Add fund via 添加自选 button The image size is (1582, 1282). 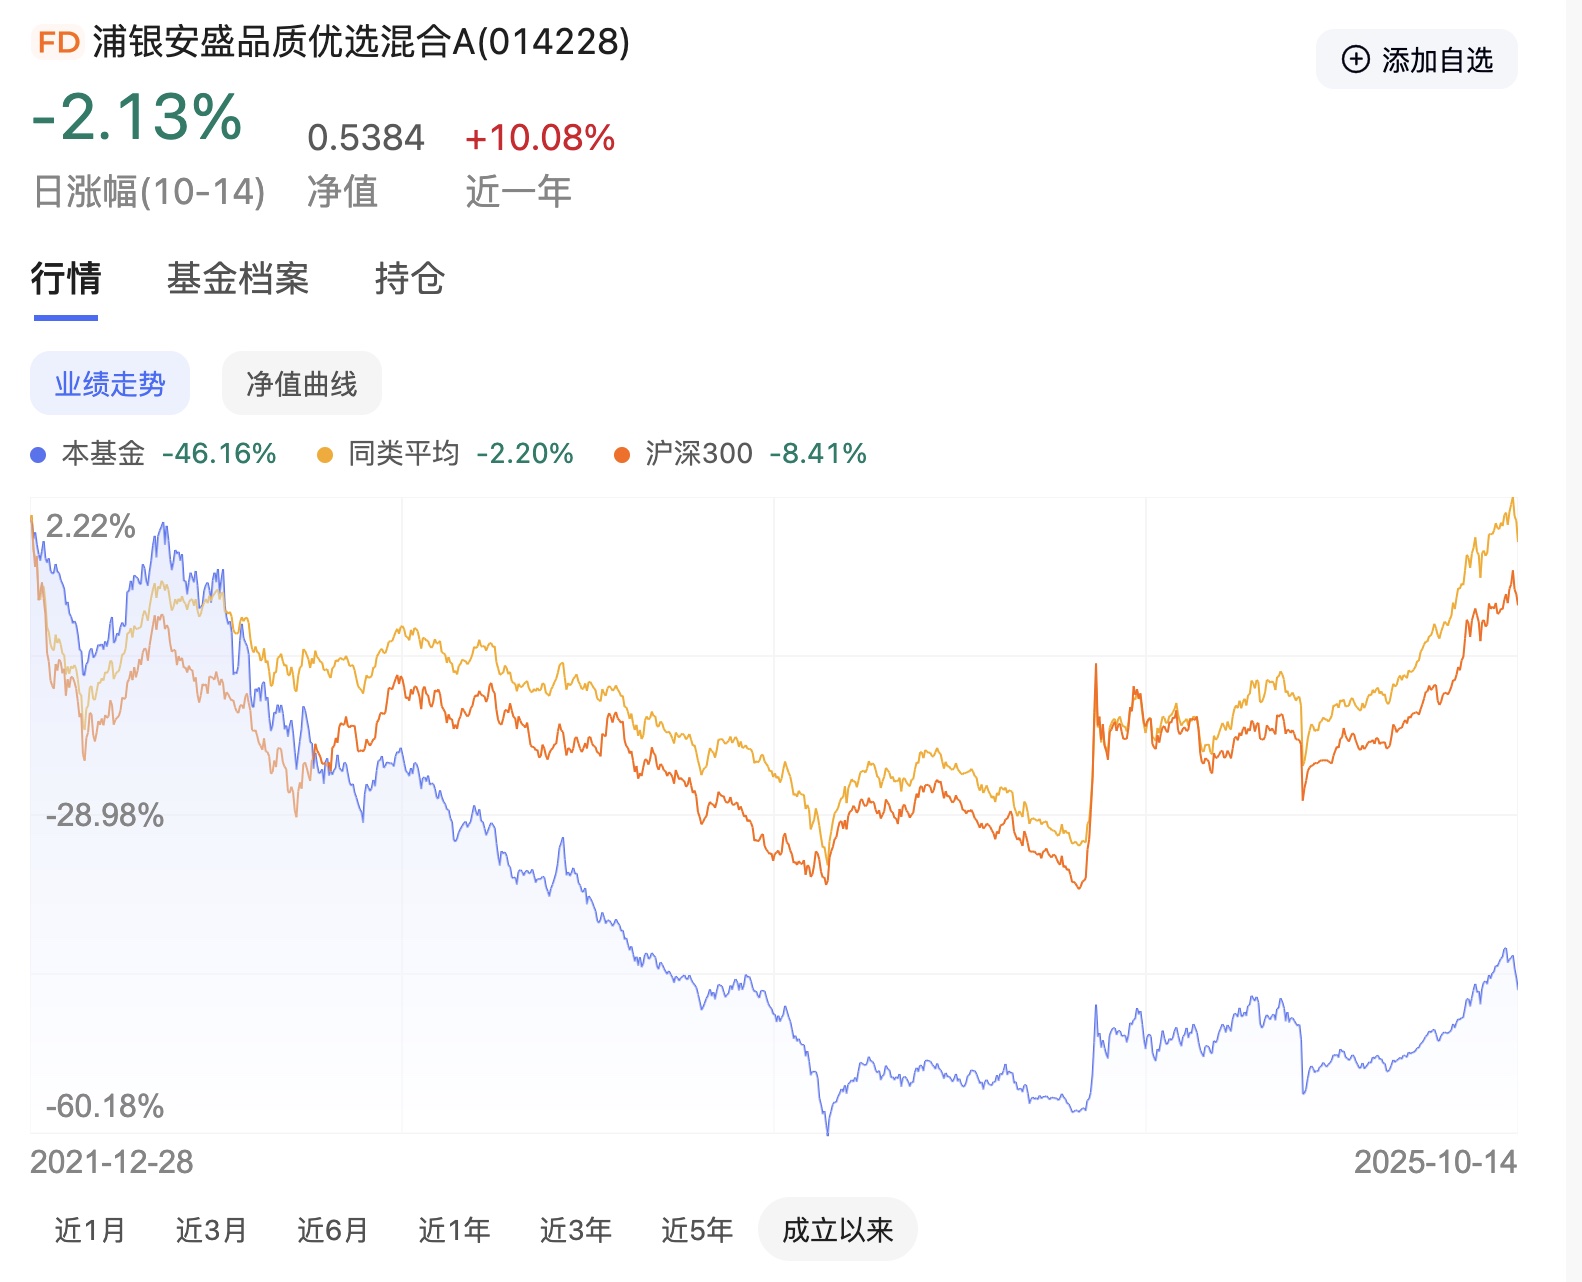point(1416,60)
